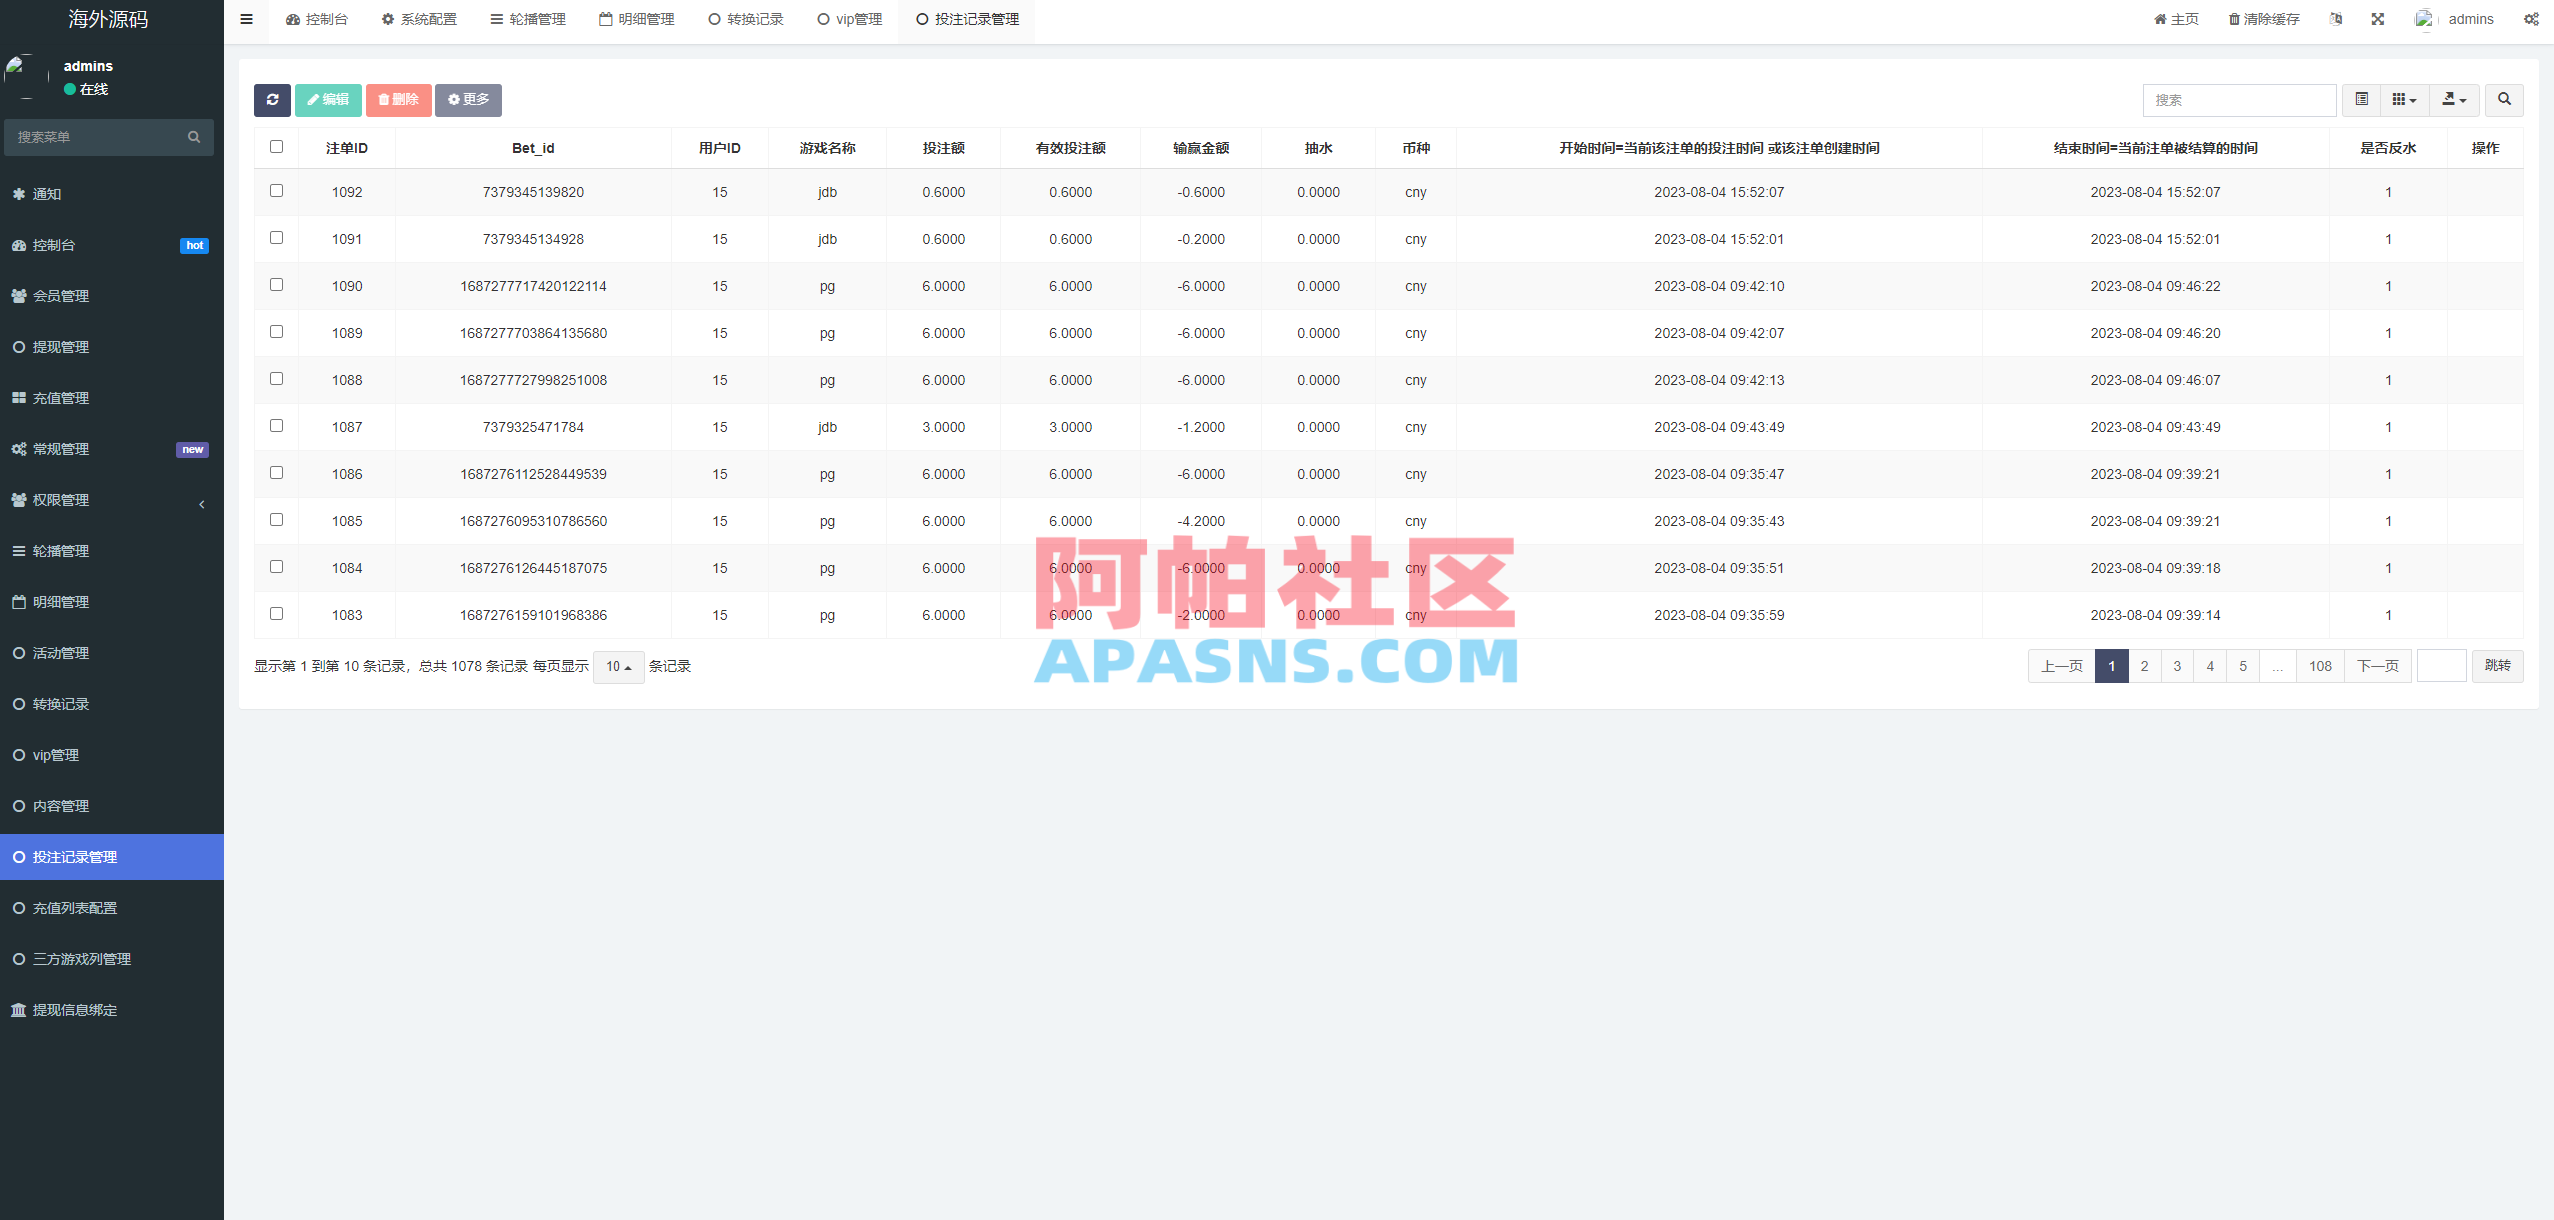Click the 删除 delete button

pos(398,99)
